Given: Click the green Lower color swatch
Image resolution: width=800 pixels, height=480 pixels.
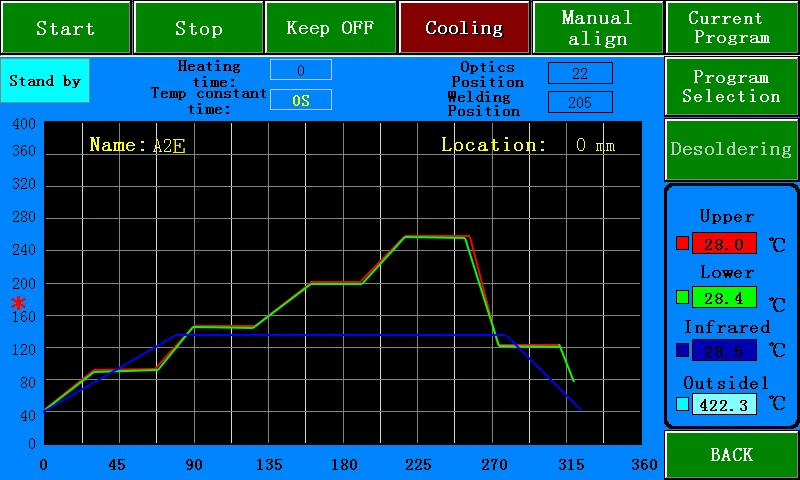Looking at the screenshot, I should click(x=682, y=297).
